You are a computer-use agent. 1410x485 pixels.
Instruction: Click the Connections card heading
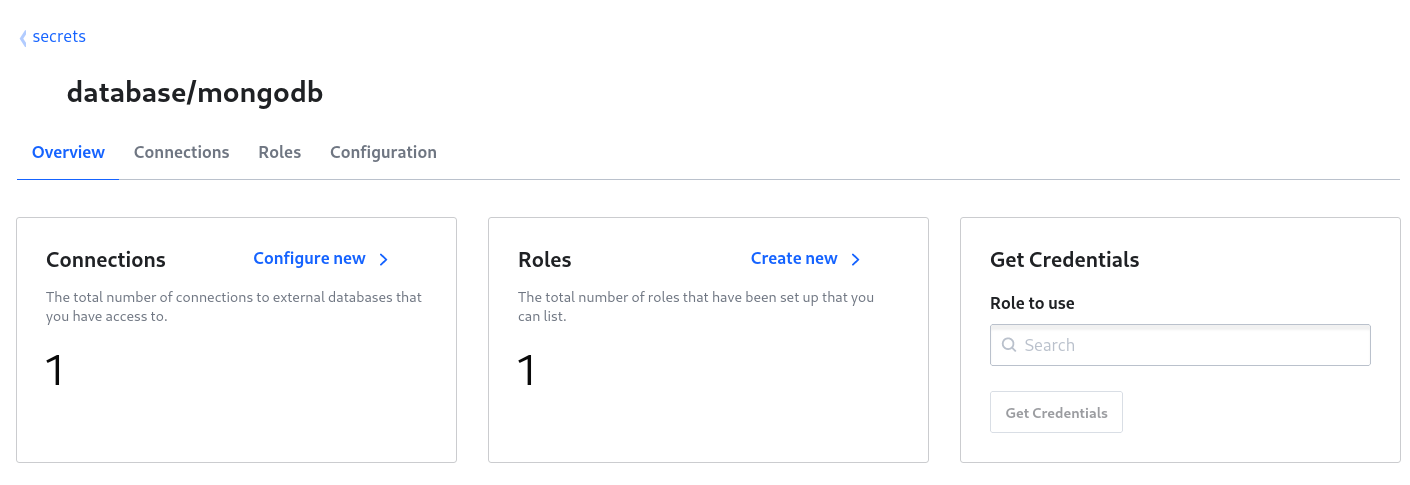tap(106, 260)
